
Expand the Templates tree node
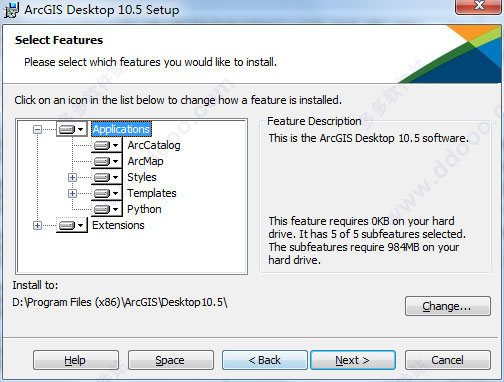coord(72,193)
